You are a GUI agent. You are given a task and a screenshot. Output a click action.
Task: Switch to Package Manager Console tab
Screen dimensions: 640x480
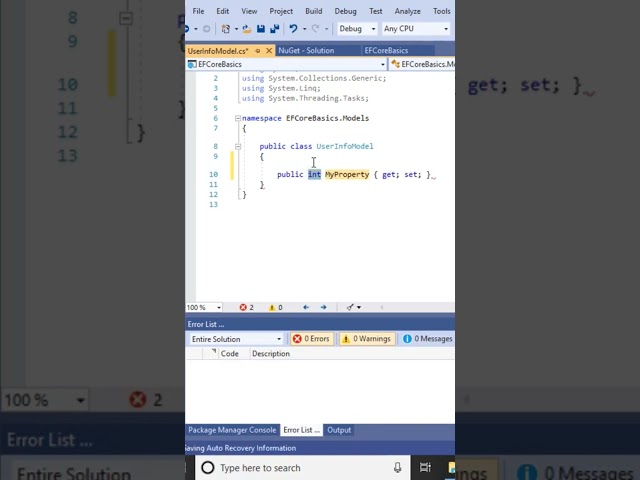click(x=232, y=430)
